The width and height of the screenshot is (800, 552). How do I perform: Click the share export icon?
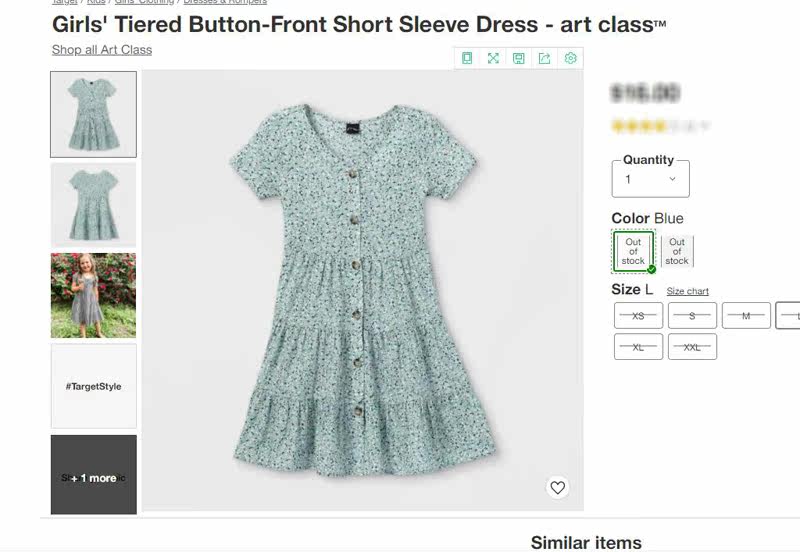point(545,58)
